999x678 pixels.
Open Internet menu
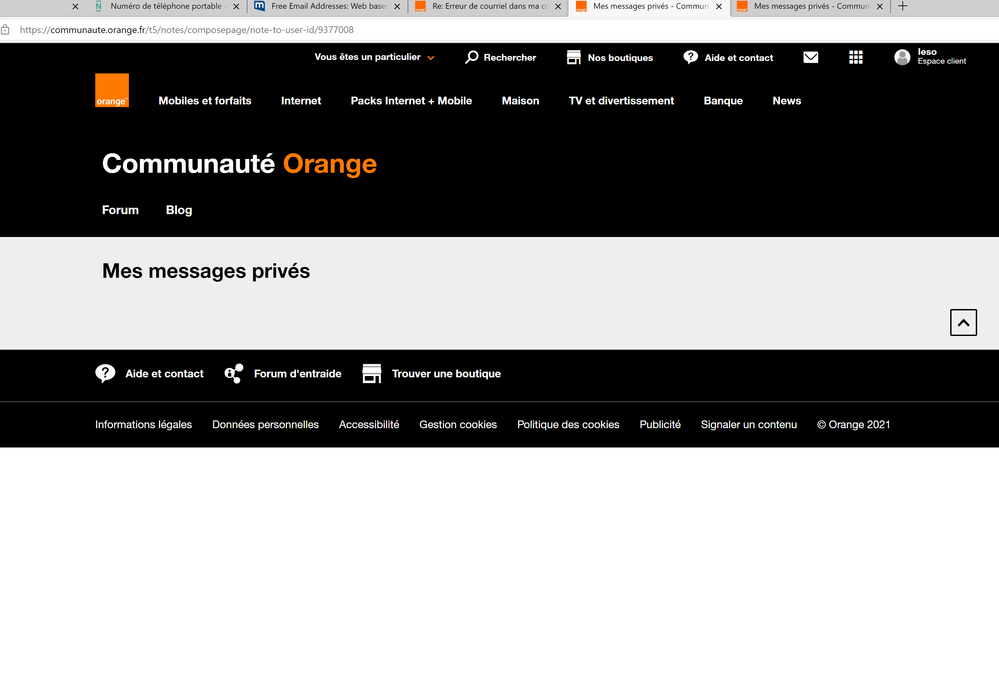coord(301,101)
